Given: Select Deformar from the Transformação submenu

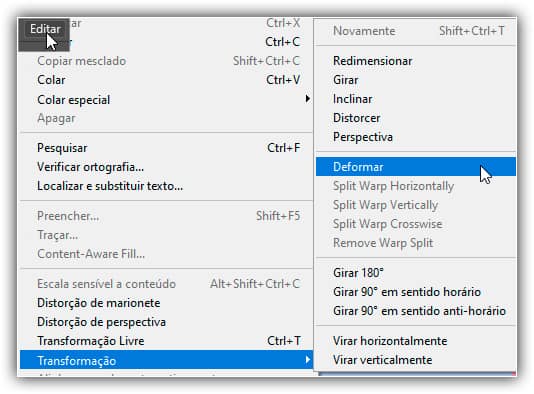Looking at the screenshot, I should point(416,167).
